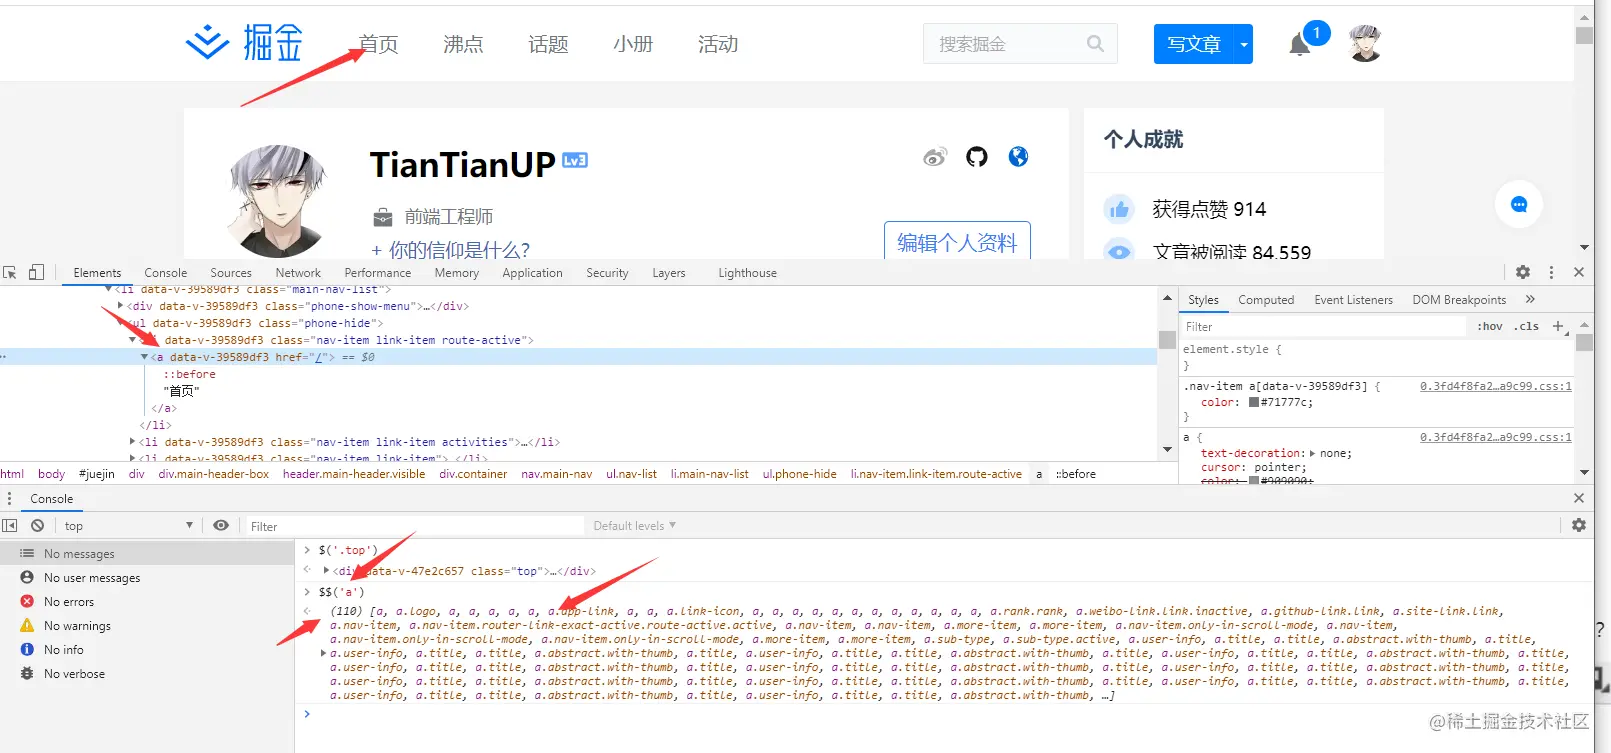
Task: Go to 沸点 in site navigation
Action: pos(463,44)
